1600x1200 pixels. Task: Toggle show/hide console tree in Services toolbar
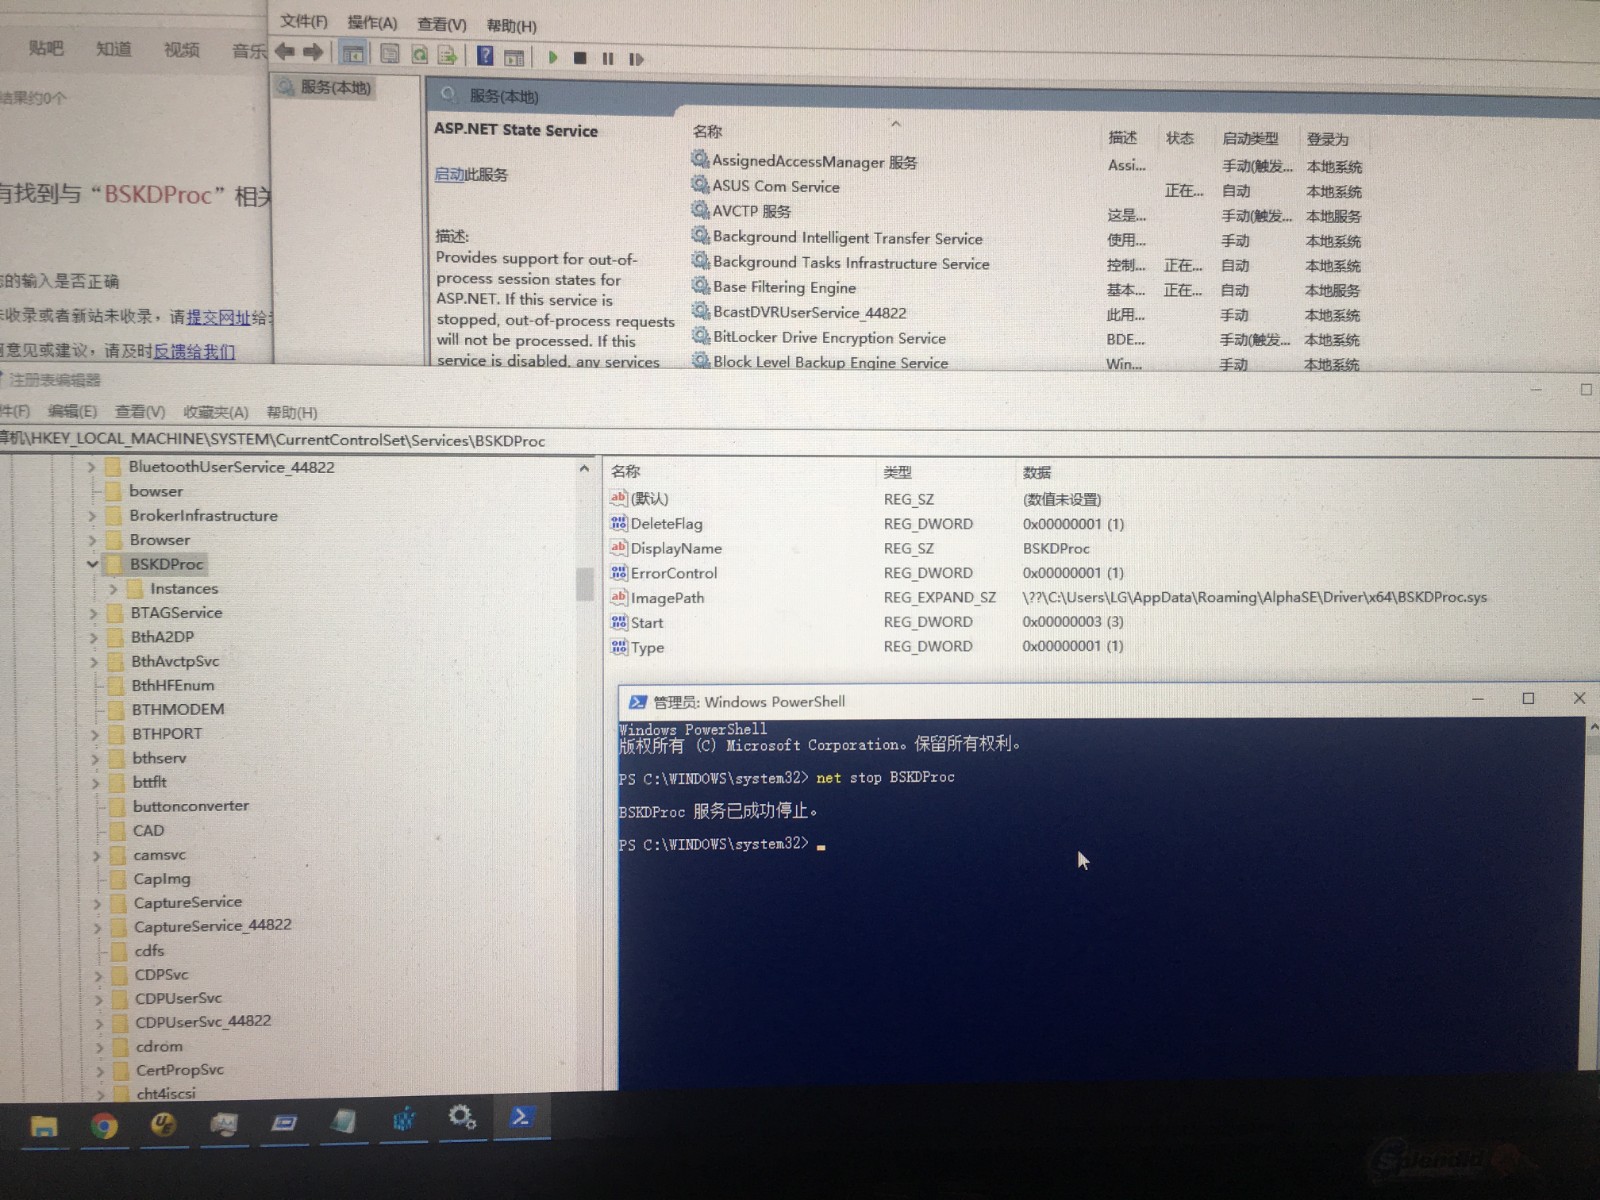click(x=352, y=53)
